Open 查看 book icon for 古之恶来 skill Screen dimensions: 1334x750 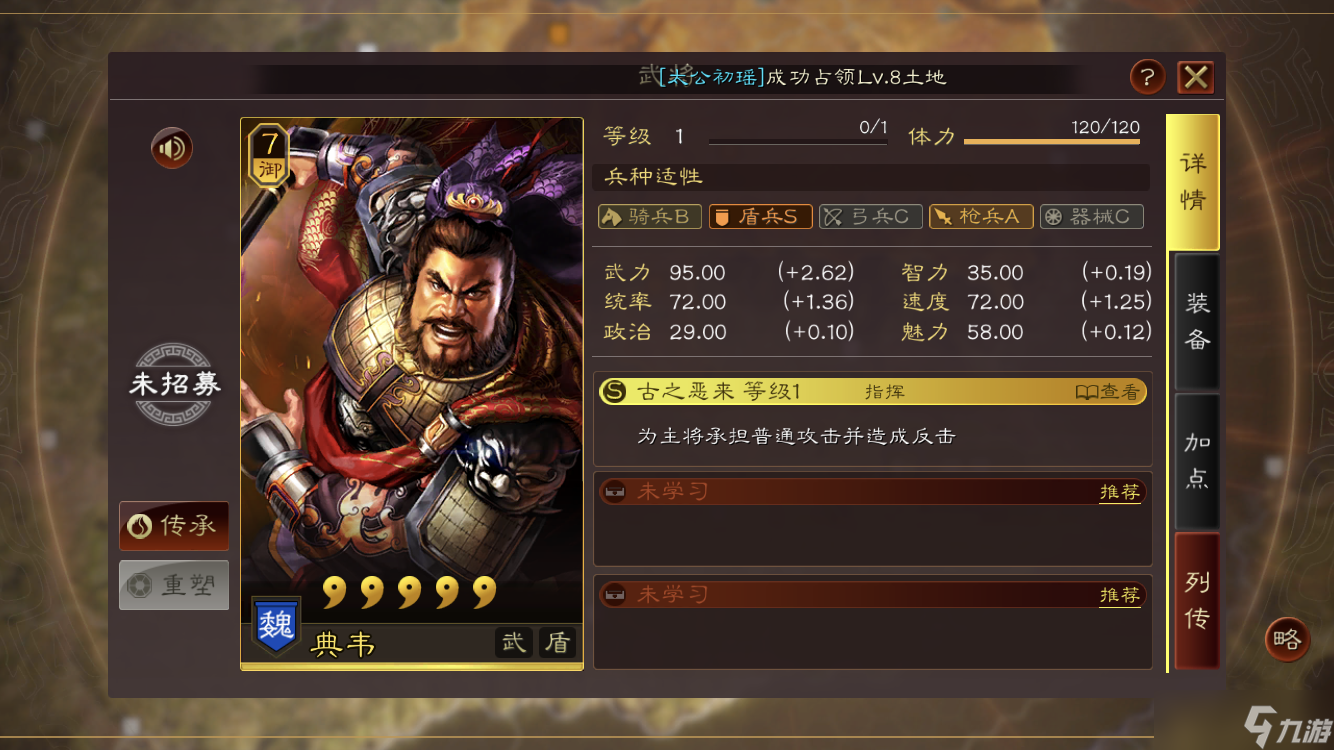pyautogui.click(x=1107, y=392)
